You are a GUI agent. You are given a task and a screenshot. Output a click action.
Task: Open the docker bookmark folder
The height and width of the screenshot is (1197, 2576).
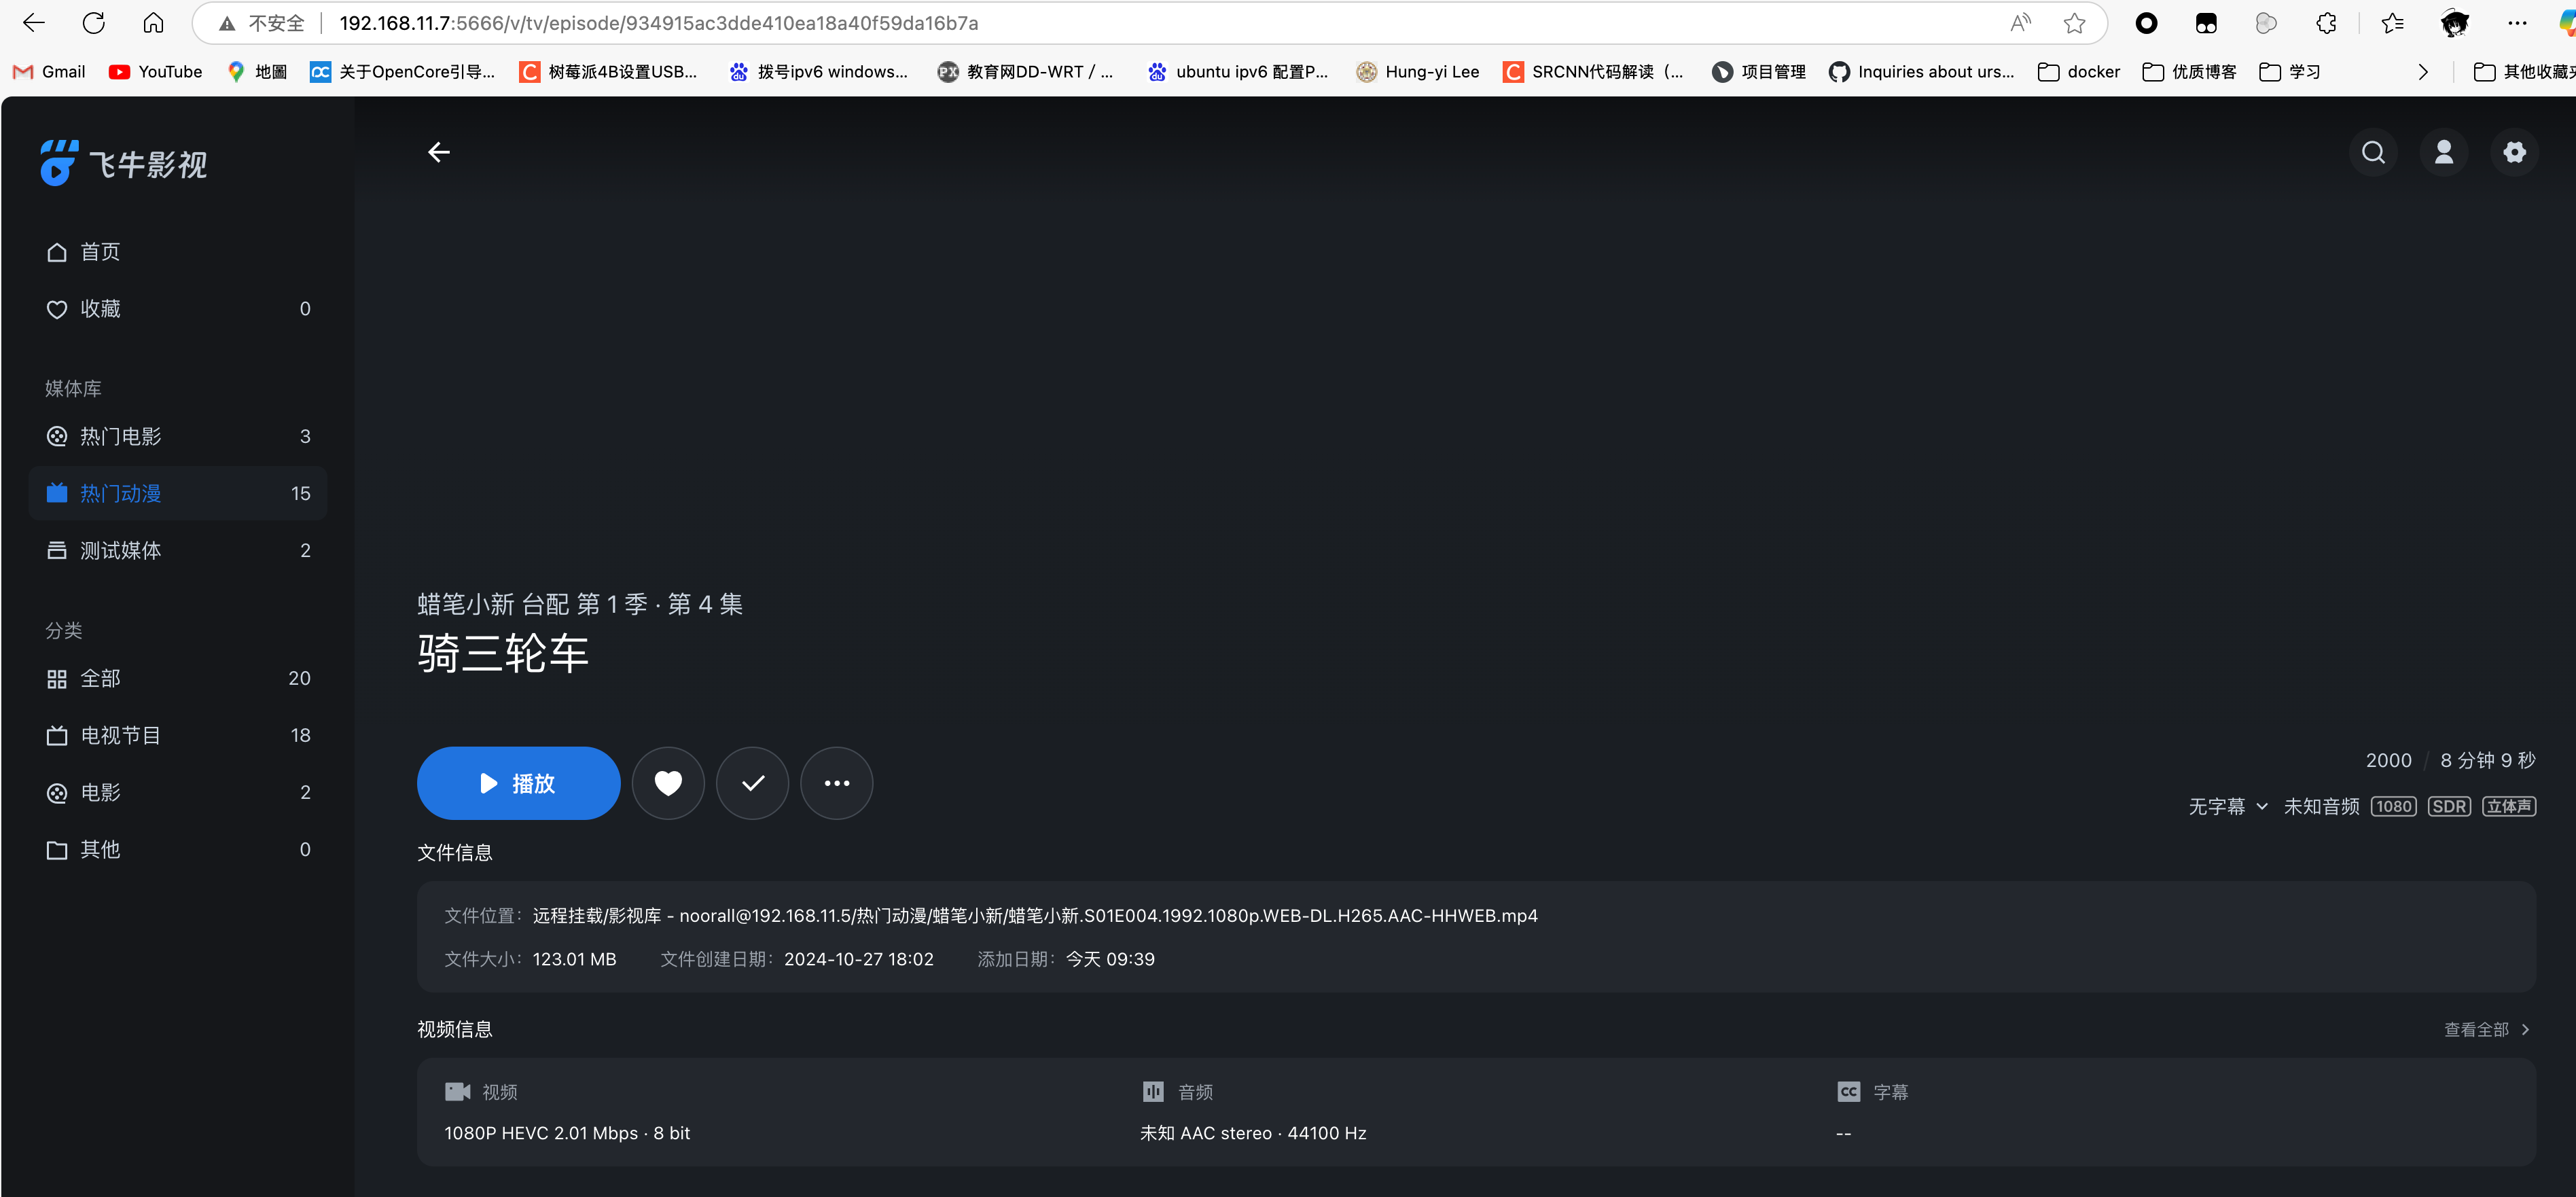[x=2079, y=71]
